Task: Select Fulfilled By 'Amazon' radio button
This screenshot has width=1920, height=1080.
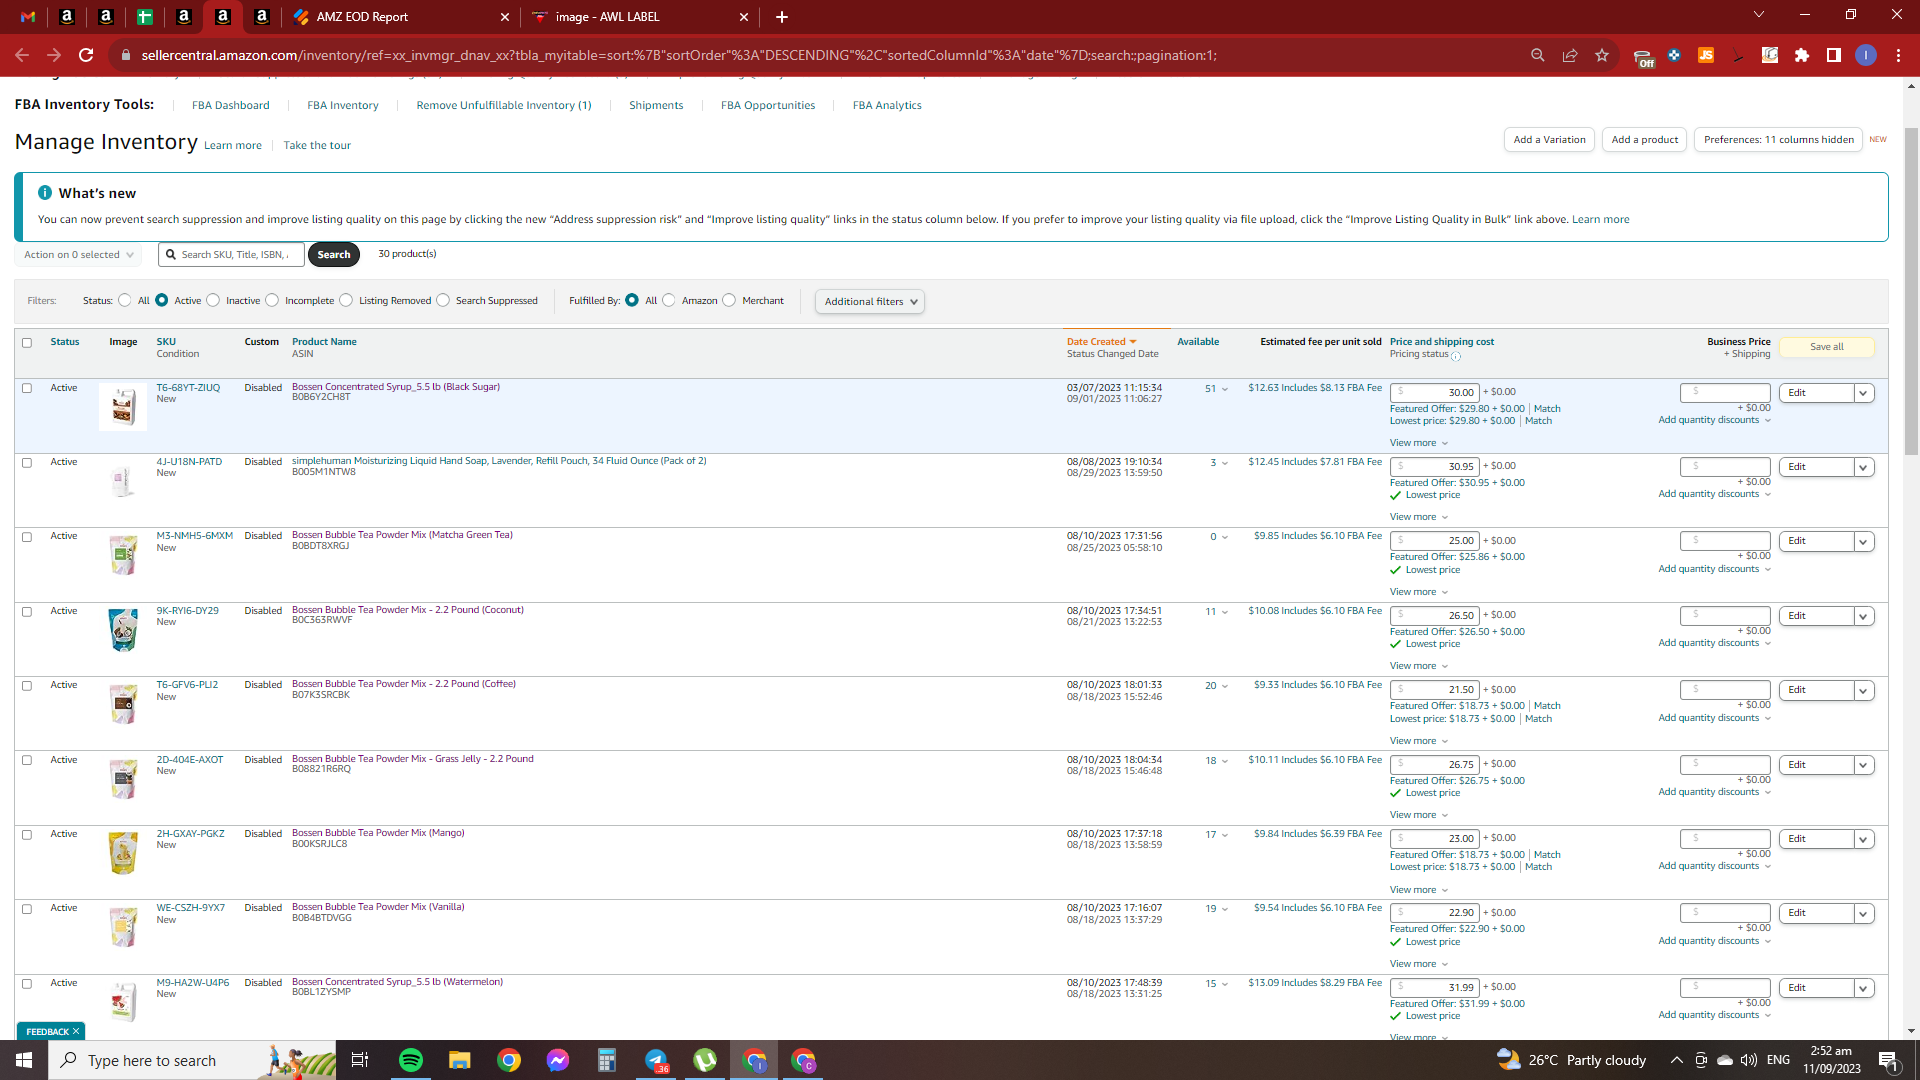Action: tap(669, 301)
